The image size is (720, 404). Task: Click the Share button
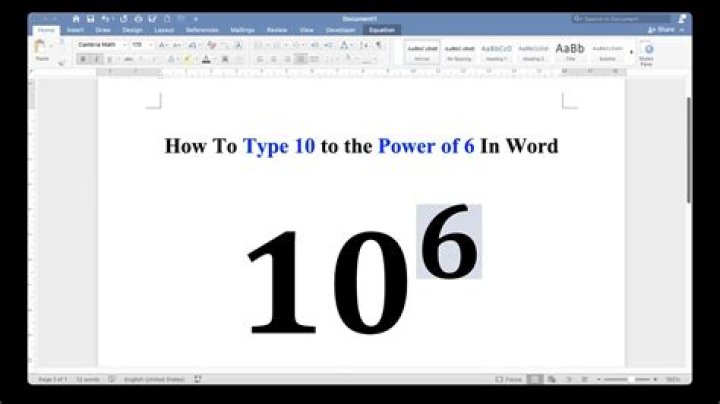(663, 30)
